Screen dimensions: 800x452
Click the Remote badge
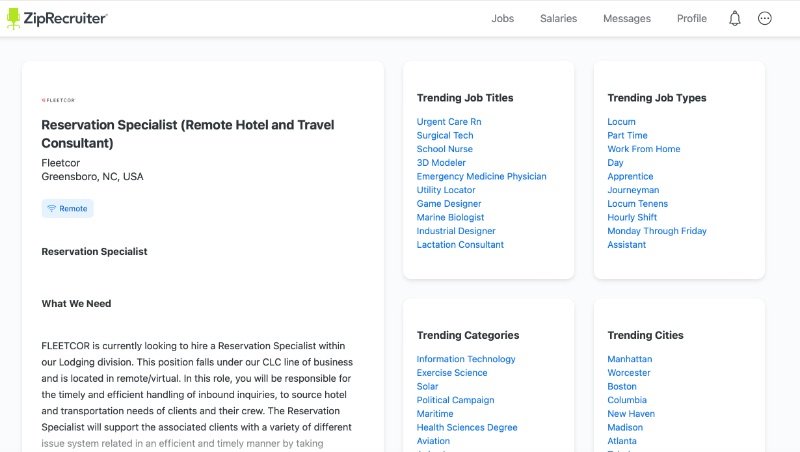click(68, 208)
